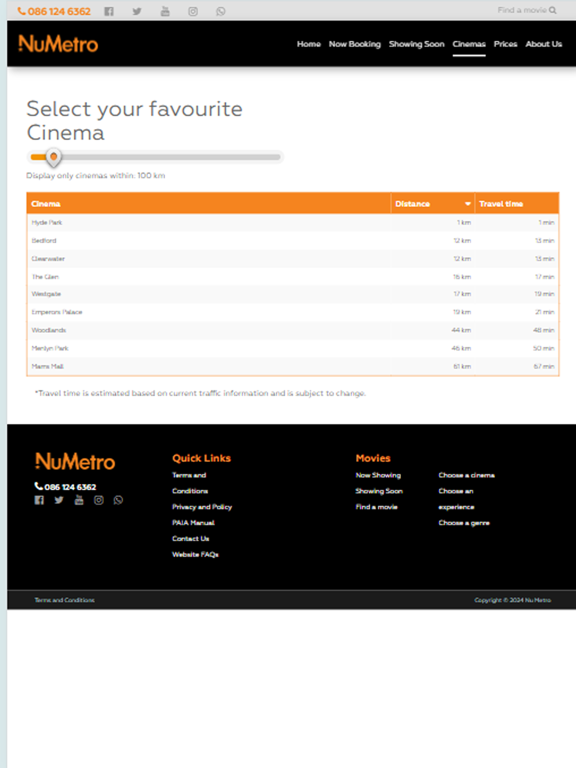Open the About Us menu item

(544, 44)
